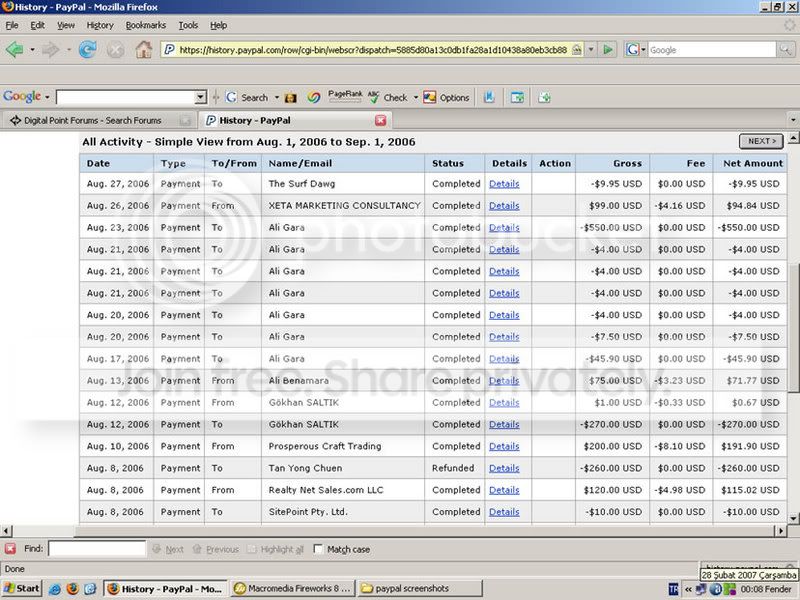Switch to Macromedia Fireworks 8 taskbar button
This screenshot has width=800, height=600.
point(293,588)
